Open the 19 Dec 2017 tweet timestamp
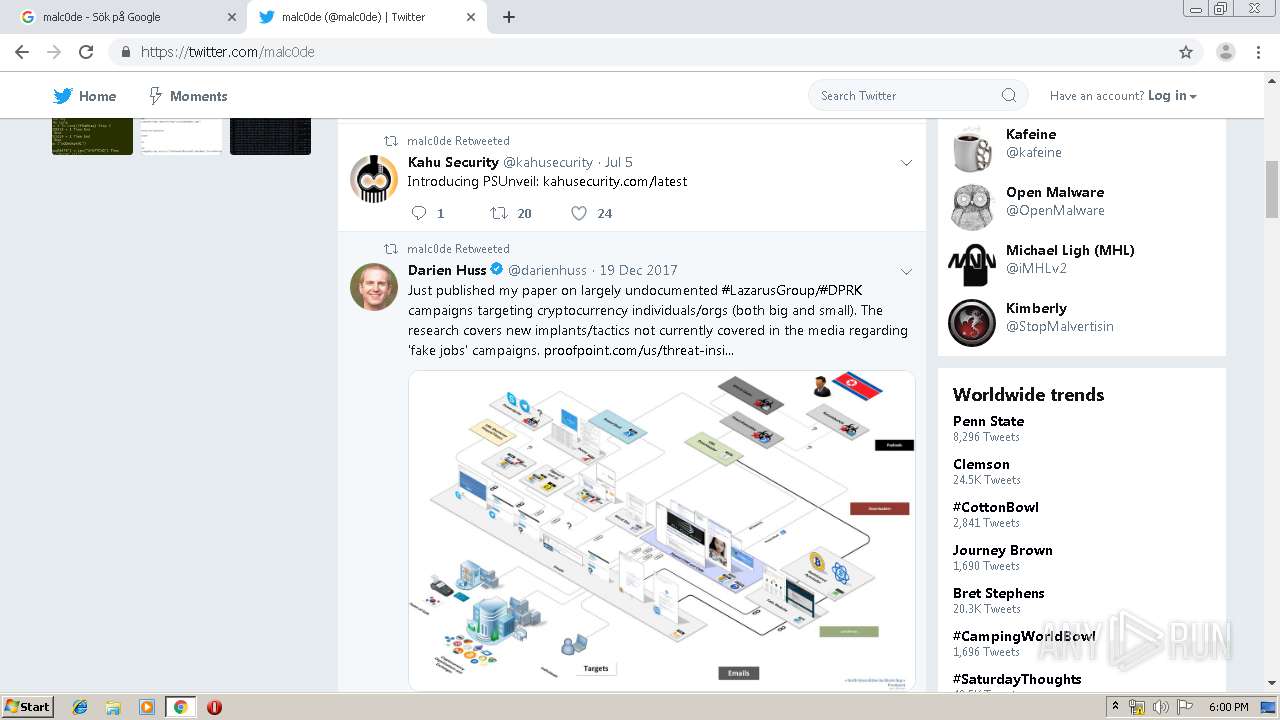Image resolution: width=1280 pixels, height=720 pixels. (x=638, y=270)
